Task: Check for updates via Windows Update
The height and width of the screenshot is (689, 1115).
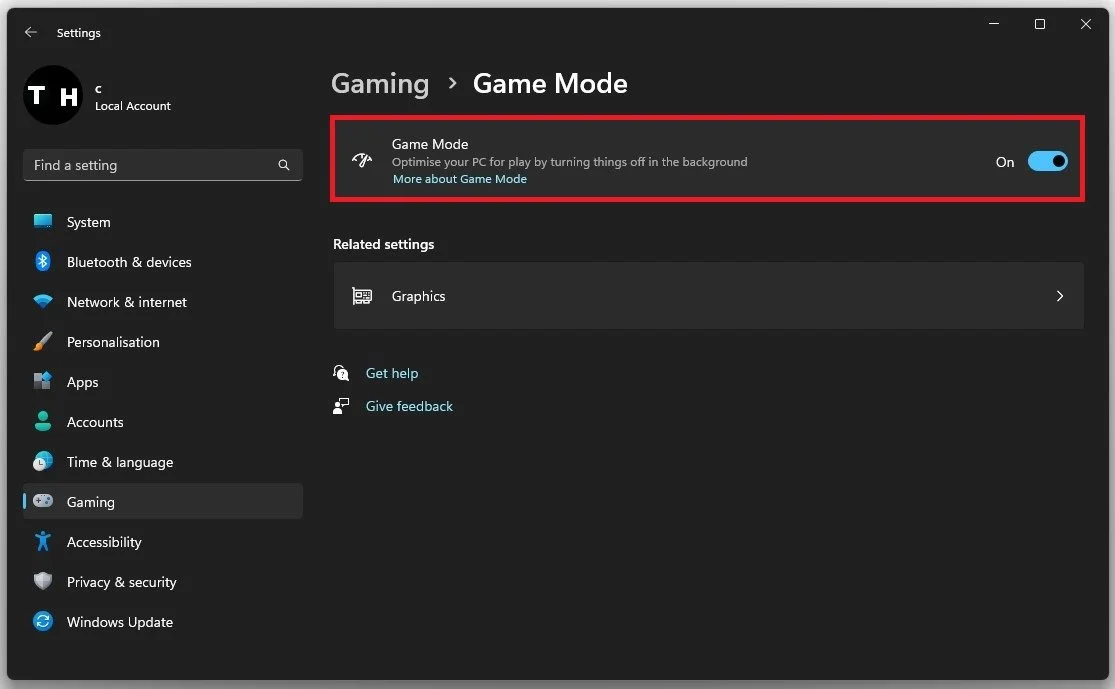Action: (119, 621)
